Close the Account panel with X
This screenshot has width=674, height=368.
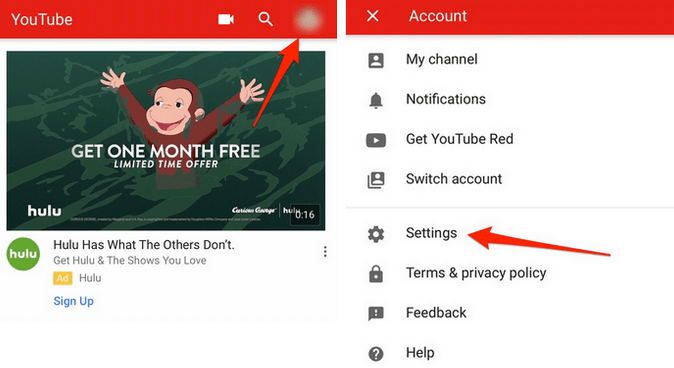click(x=373, y=16)
